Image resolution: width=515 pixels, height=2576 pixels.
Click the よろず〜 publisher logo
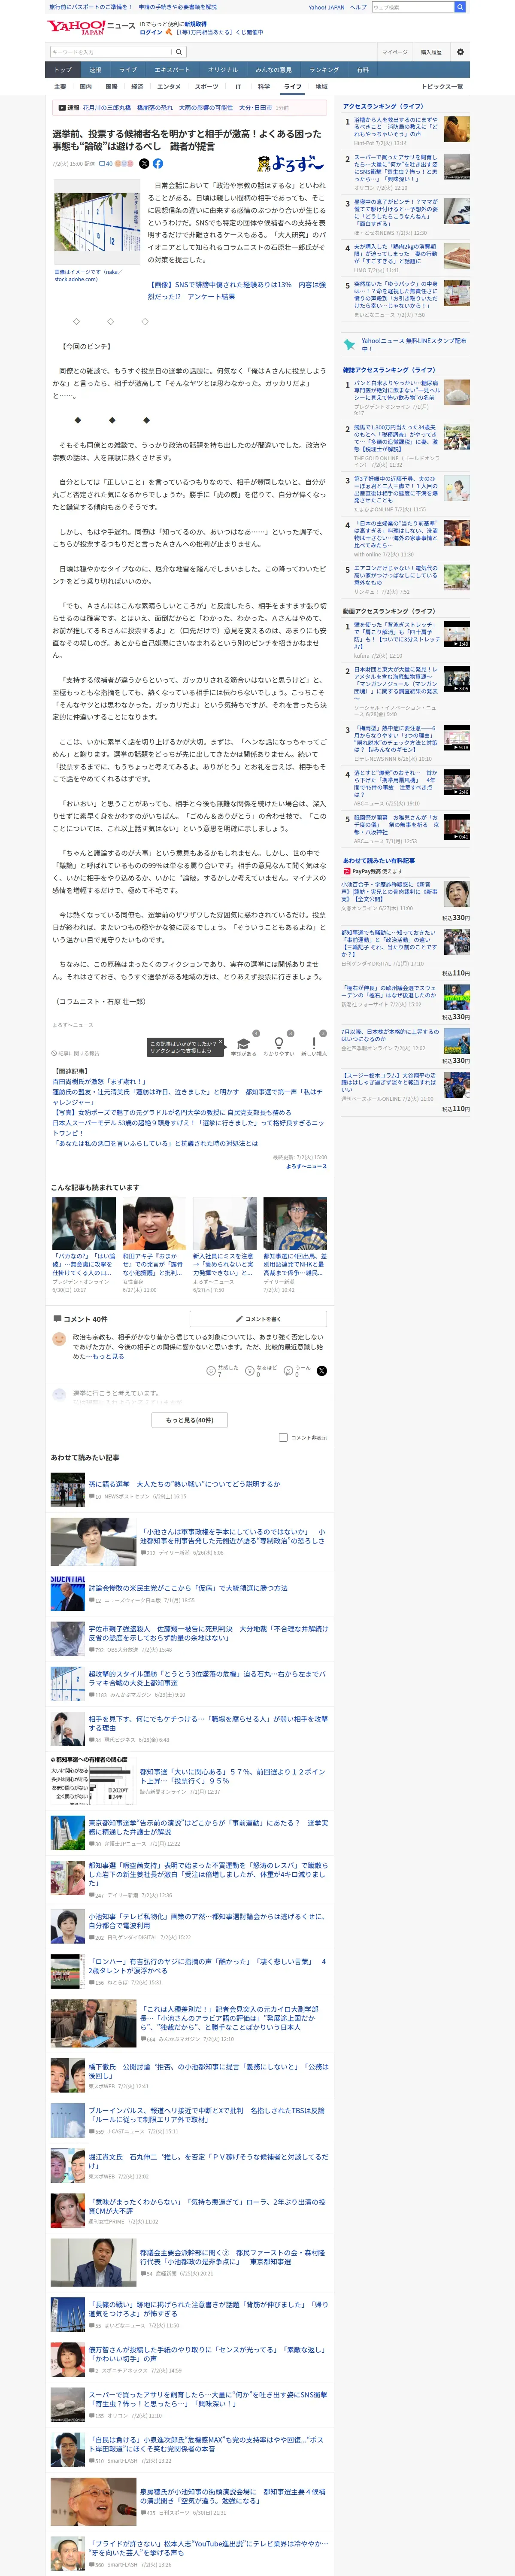click(x=291, y=163)
